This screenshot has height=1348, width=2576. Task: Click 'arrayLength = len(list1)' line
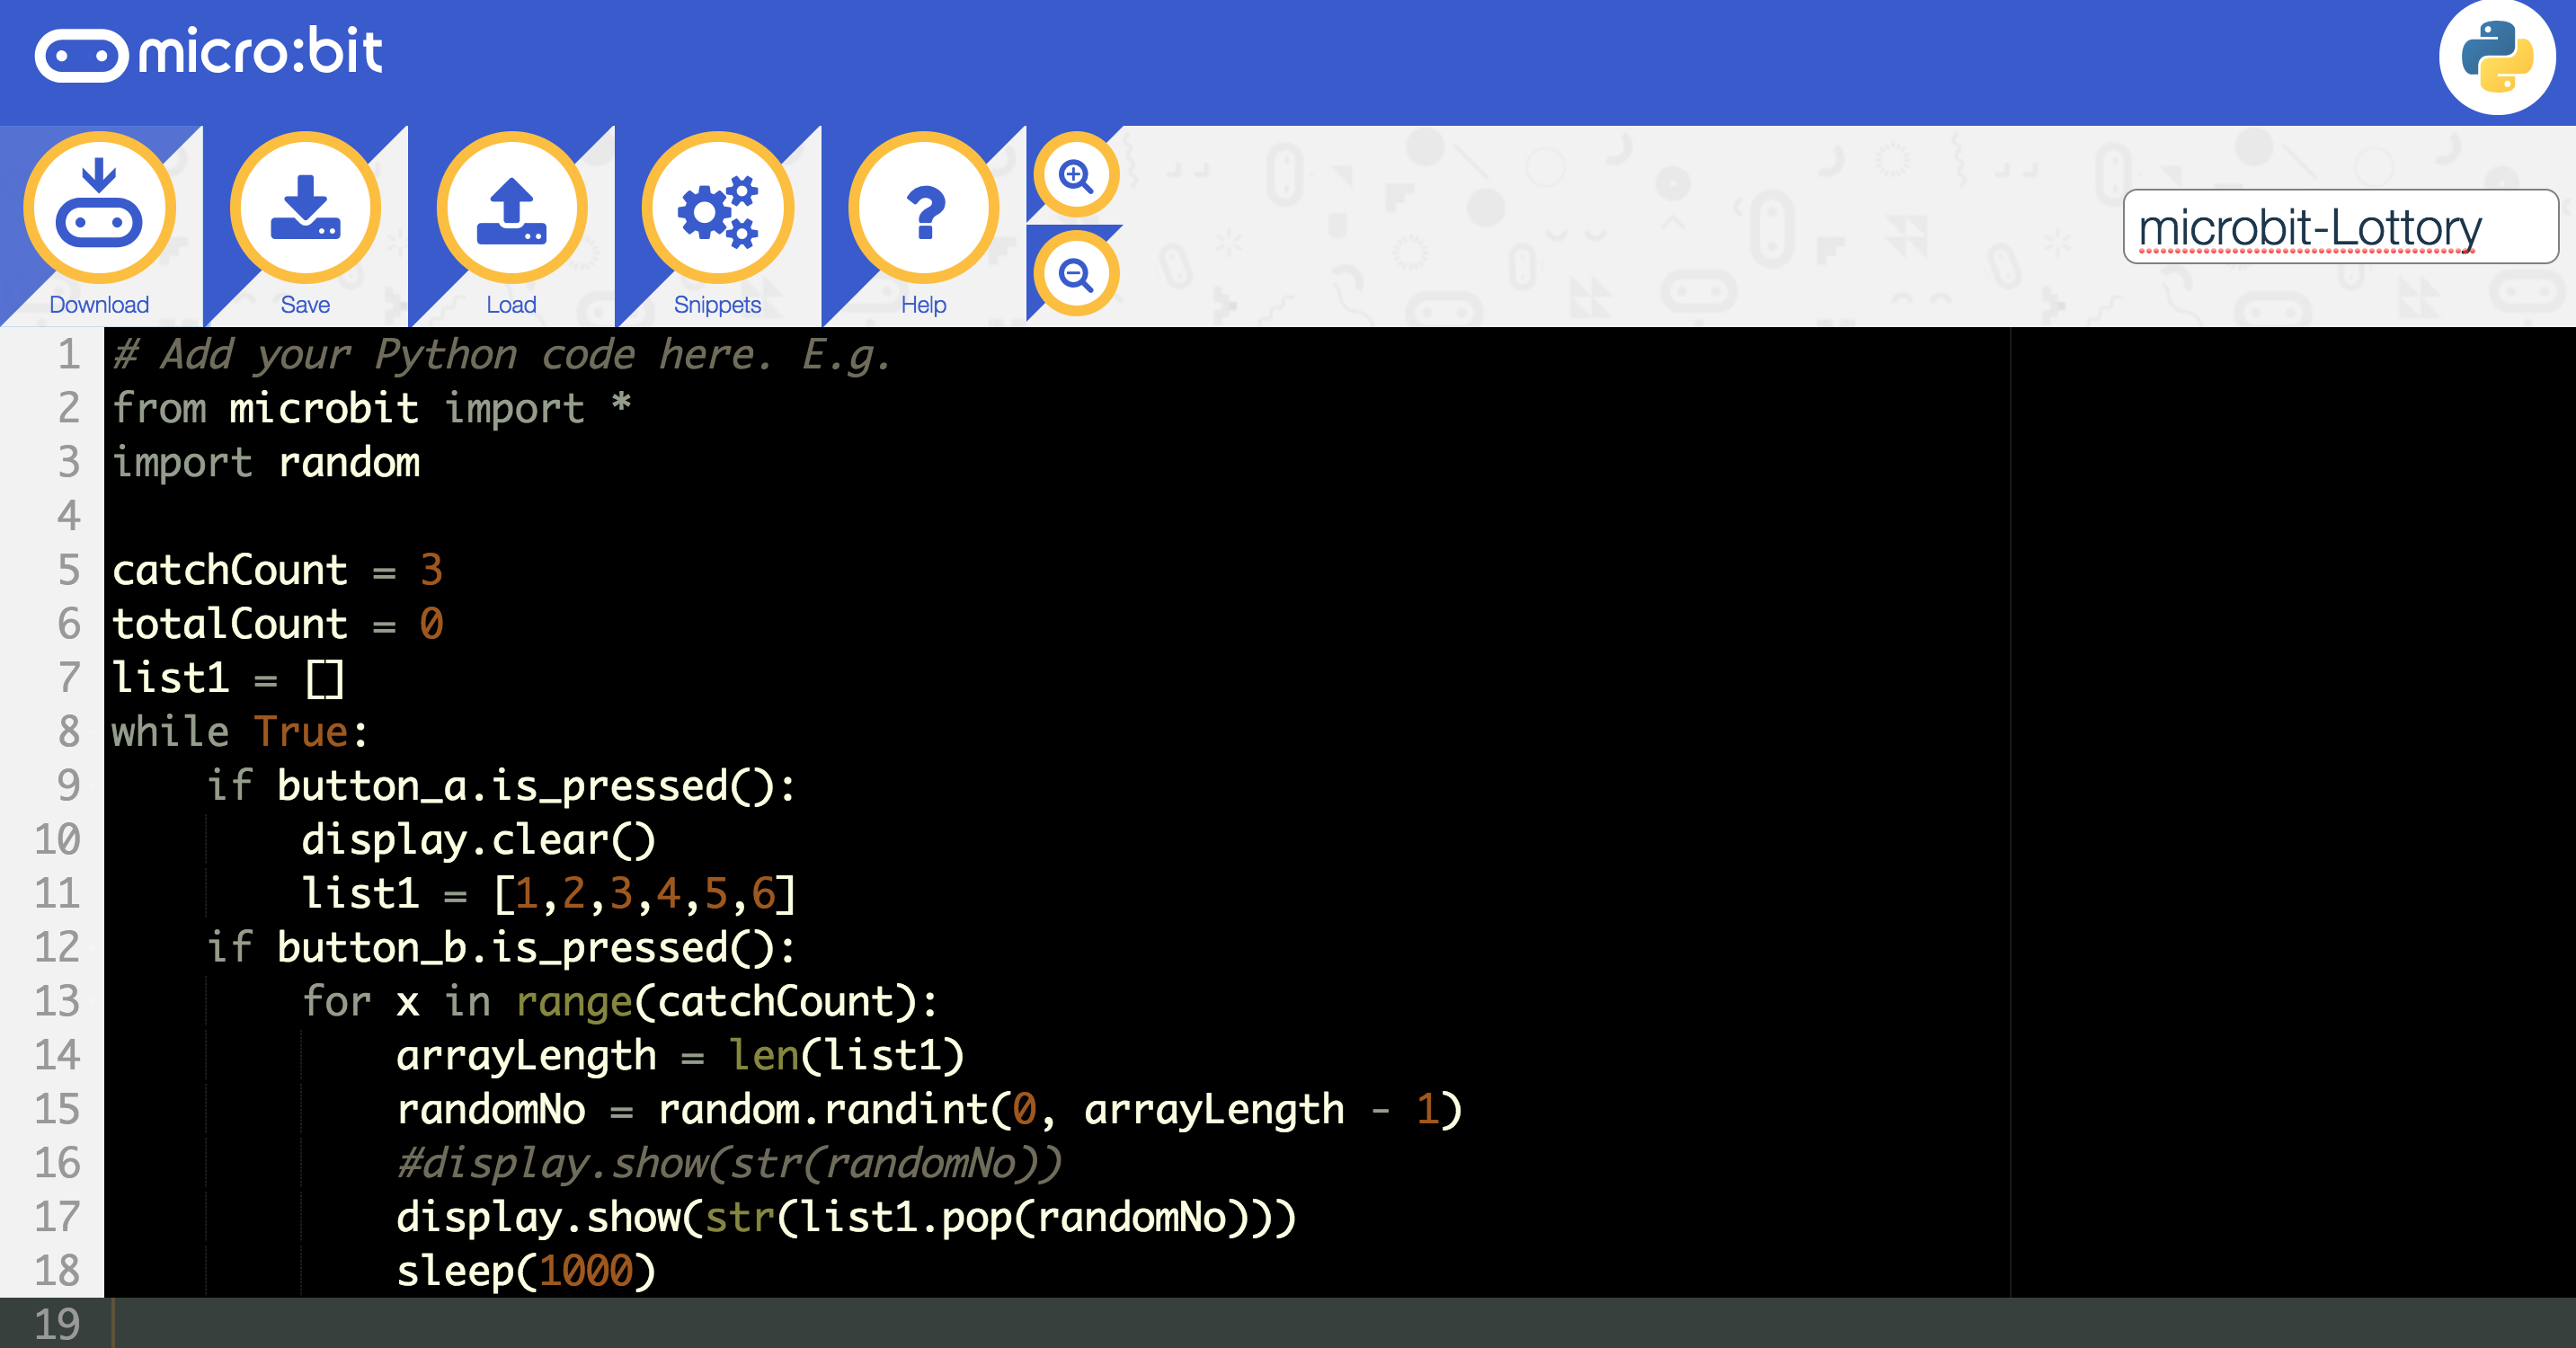[680, 1056]
